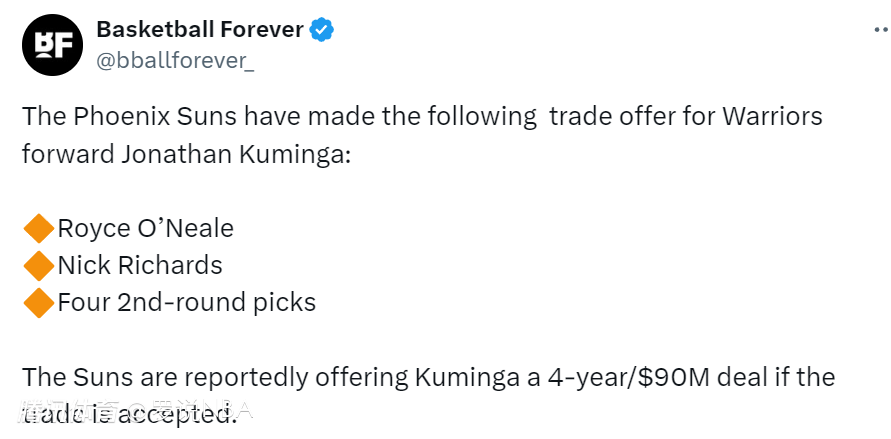The width and height of the screenshot is (891, 439).
Task: Click the orange diamond beside Nick Richards
Action: point(38,265)
